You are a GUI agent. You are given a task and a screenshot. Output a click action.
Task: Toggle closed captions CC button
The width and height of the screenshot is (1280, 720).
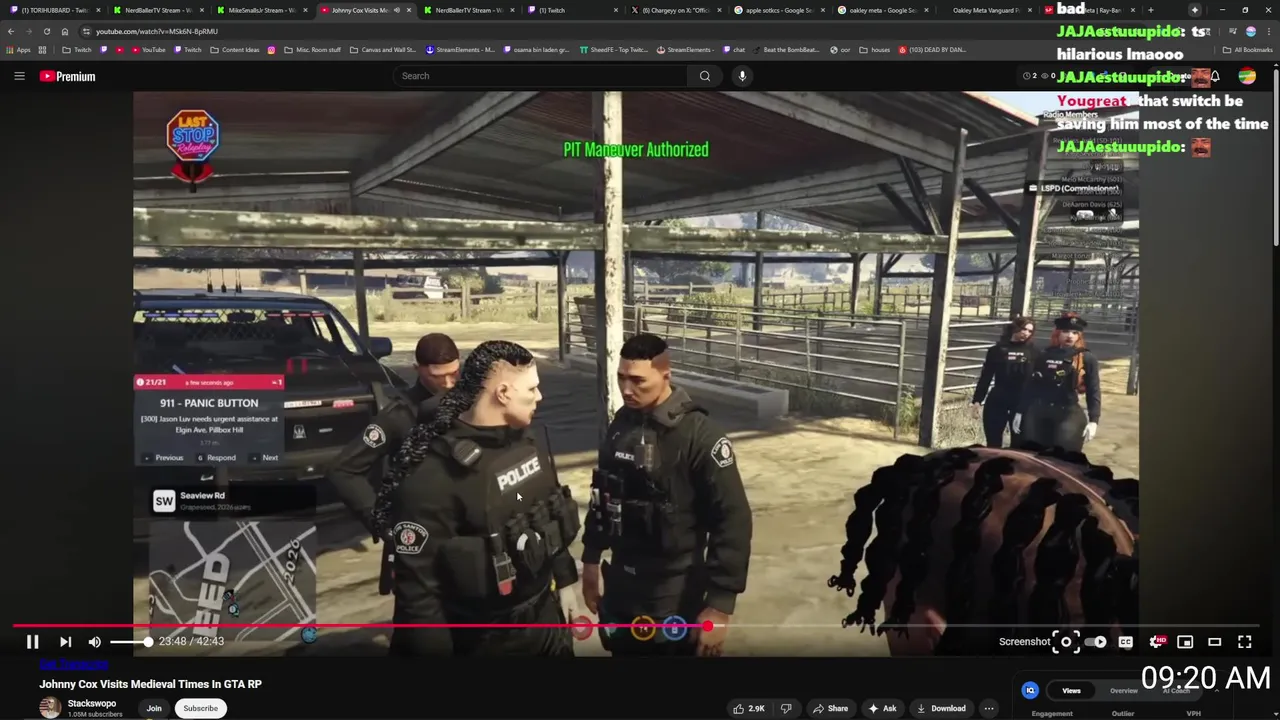pyautogui.click(x=1125, y=642)
